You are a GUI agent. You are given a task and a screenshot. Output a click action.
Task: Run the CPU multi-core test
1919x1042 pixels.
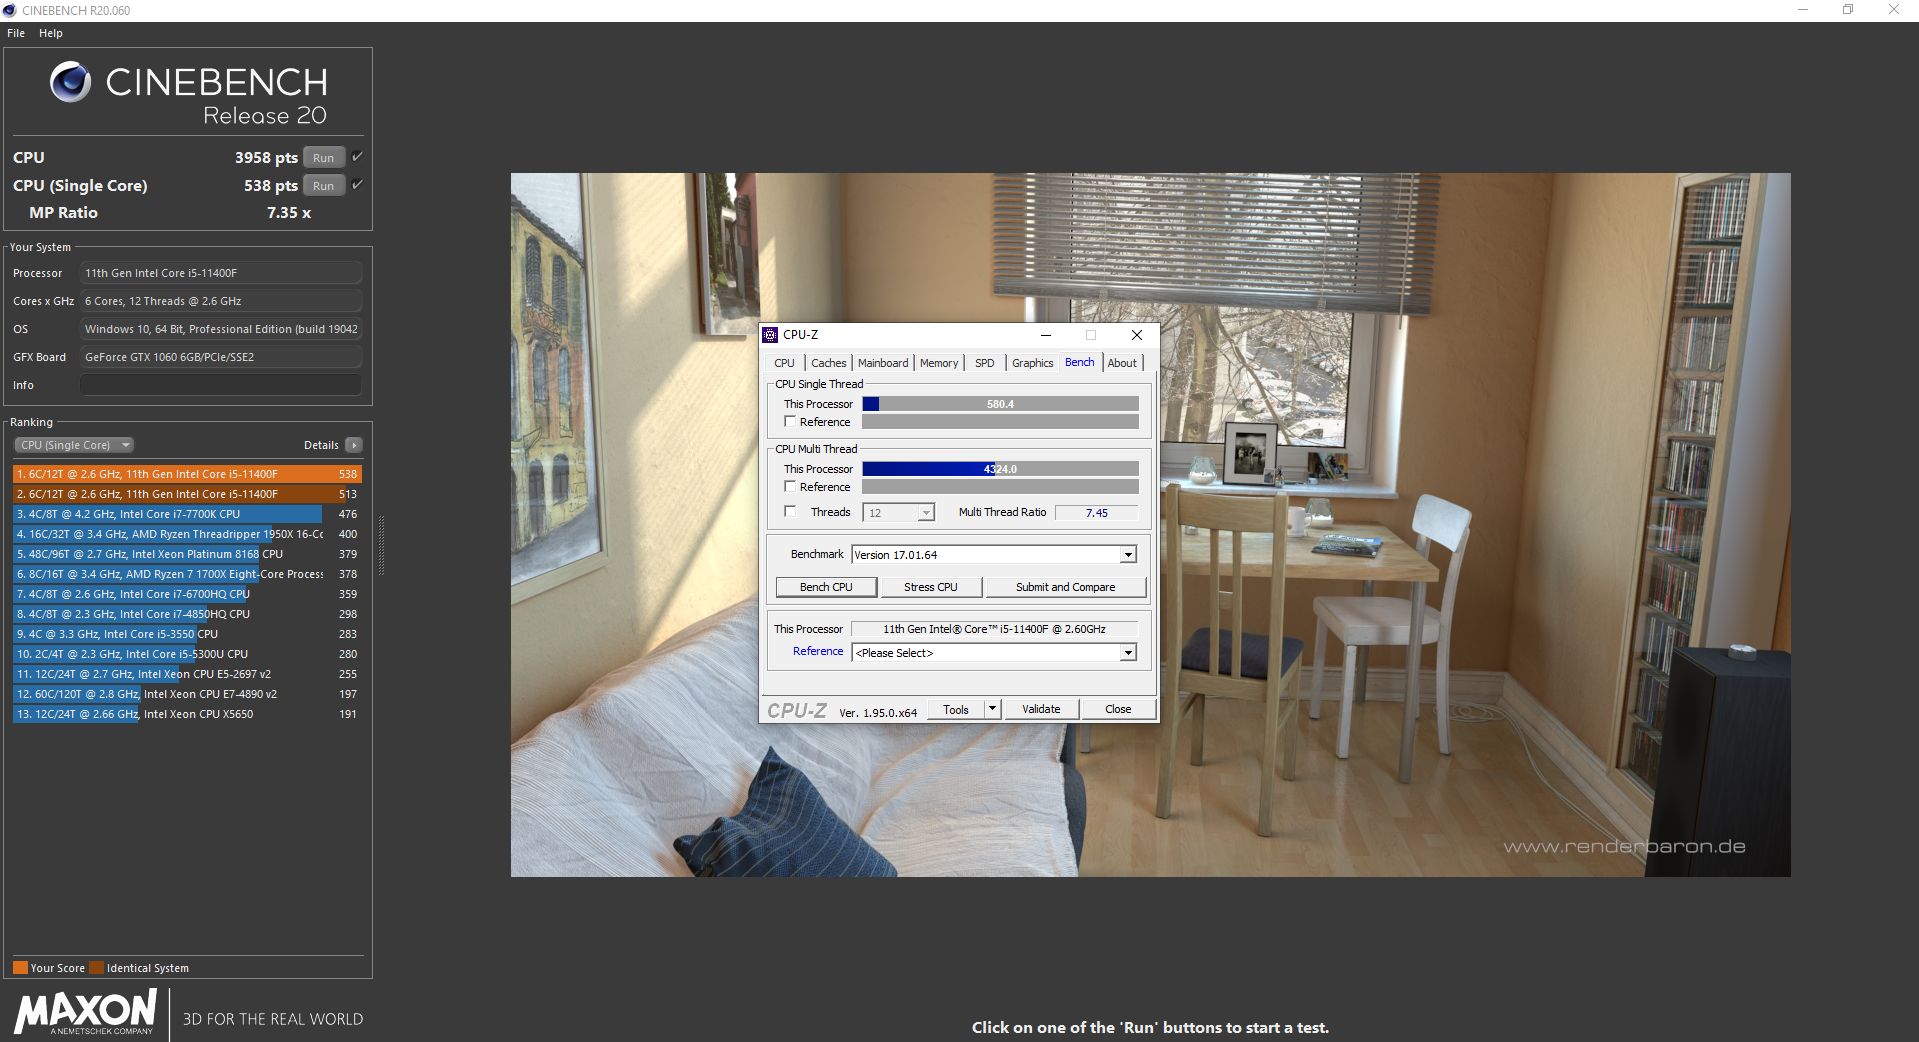[x=324, y=158]
